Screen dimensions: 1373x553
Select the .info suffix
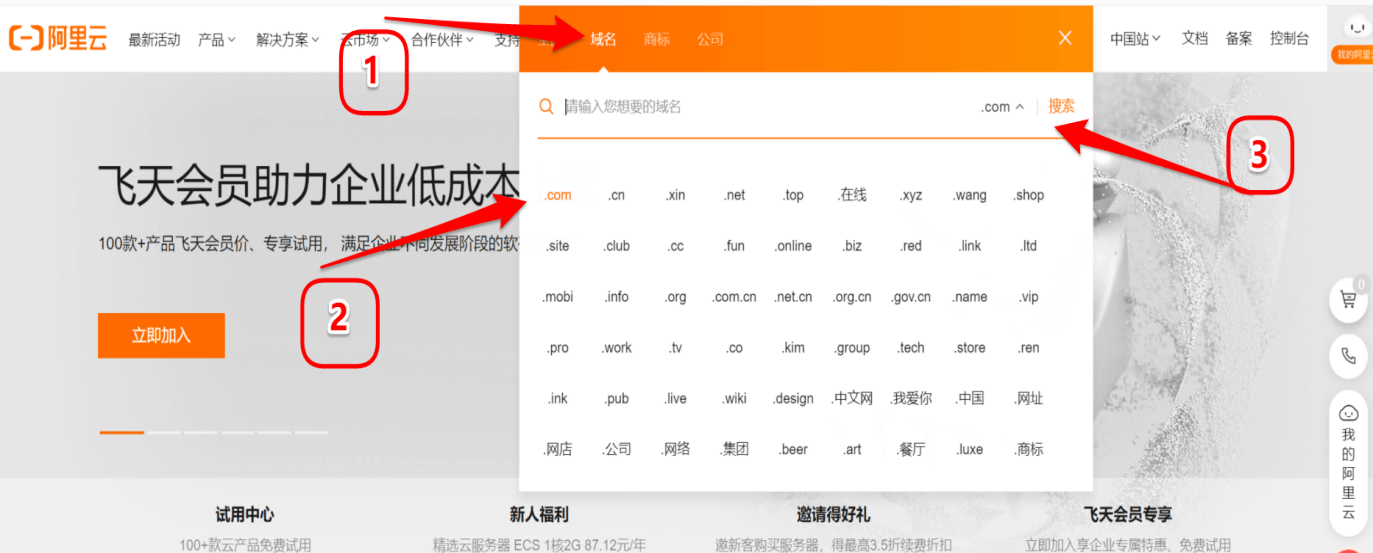[617, 297]
